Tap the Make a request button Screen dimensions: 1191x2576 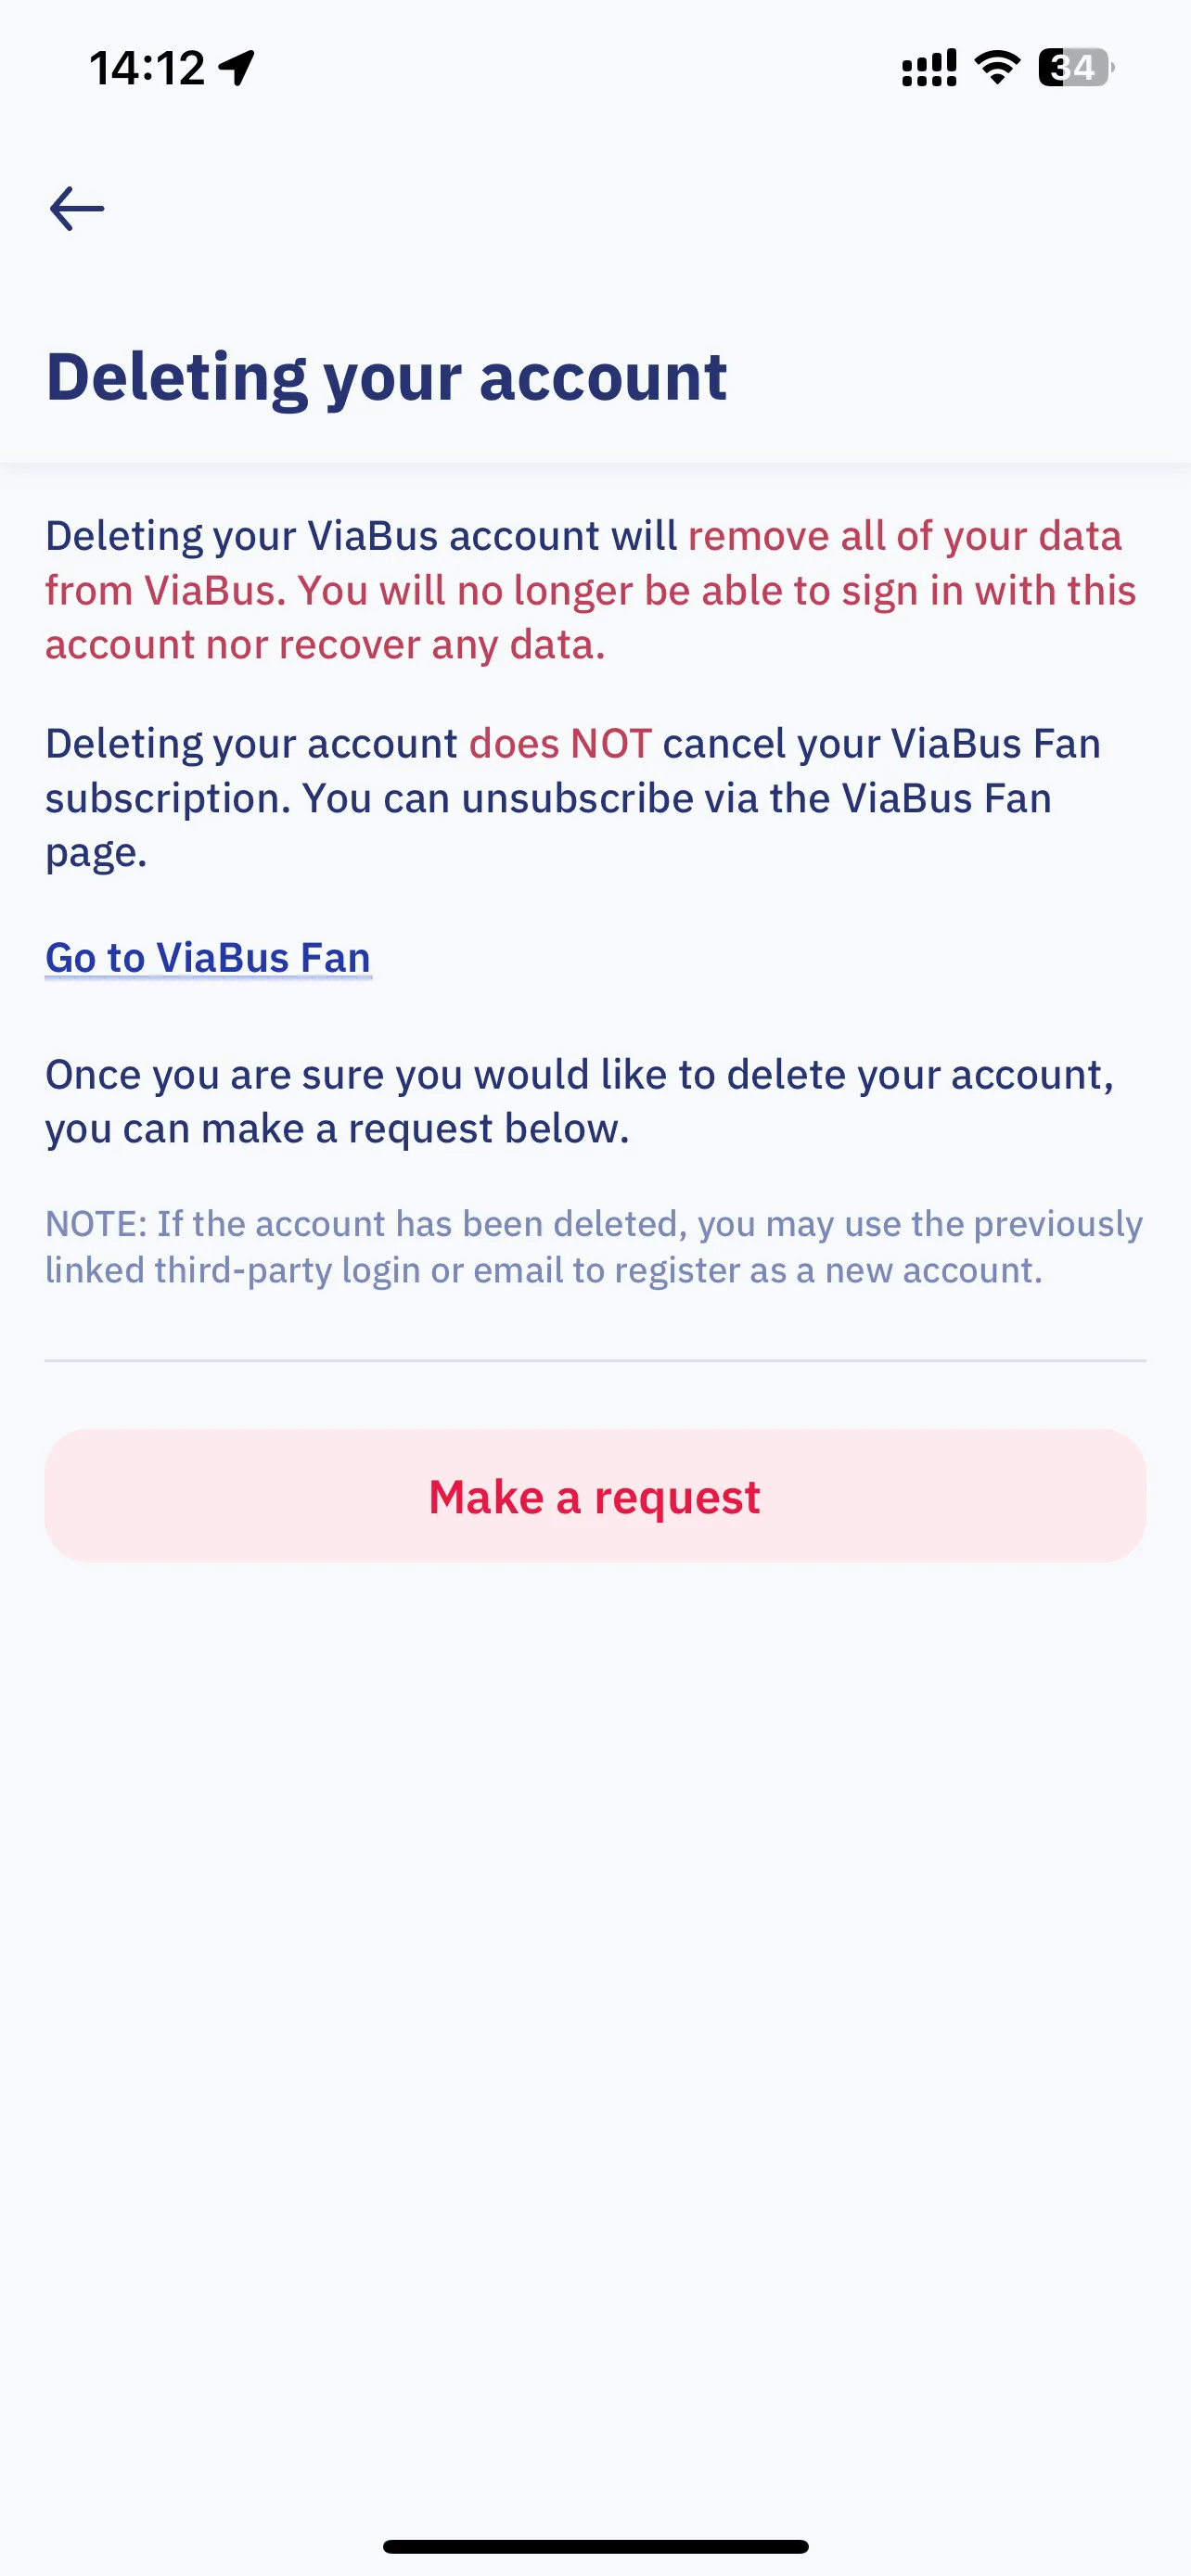(595, 1496)
